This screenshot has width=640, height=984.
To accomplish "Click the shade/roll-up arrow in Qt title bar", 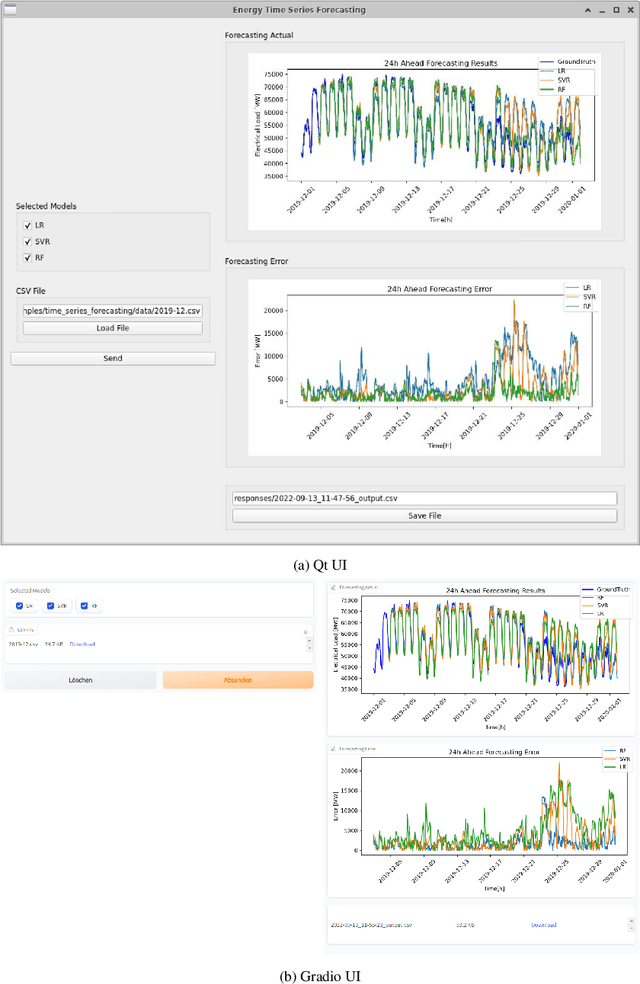I will tap(590, 9).
